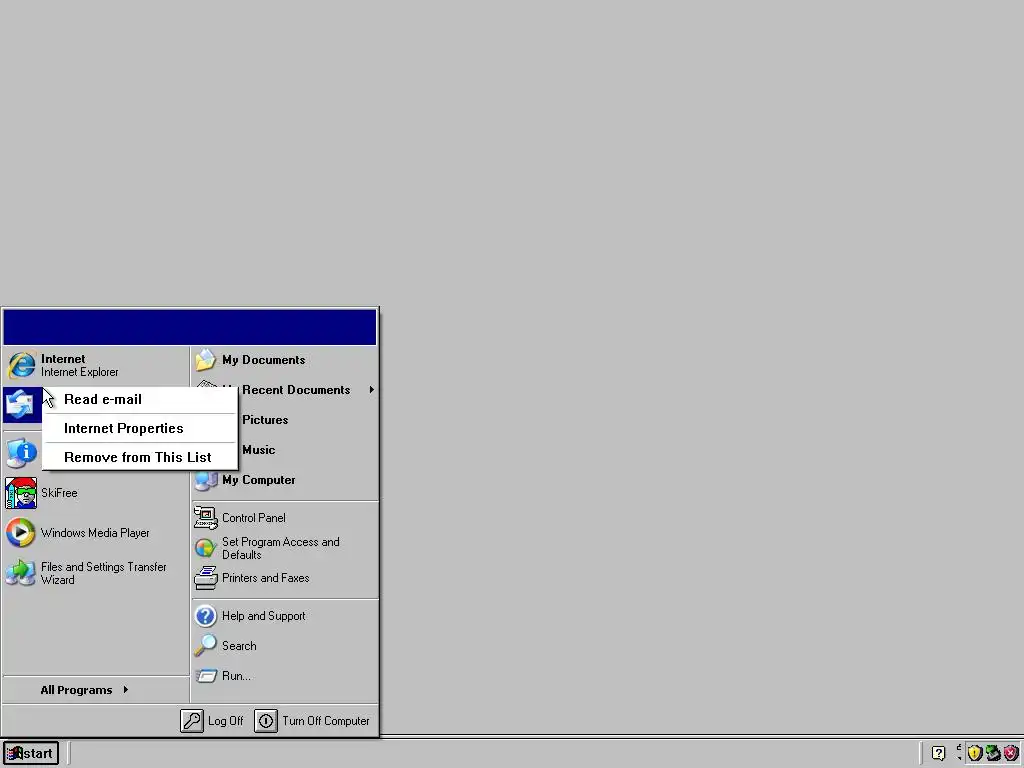The height and width of the screenshot is (768, 1024).
Task: Click Safely Remove Hardware tray icon
Action: coord(993,753)
